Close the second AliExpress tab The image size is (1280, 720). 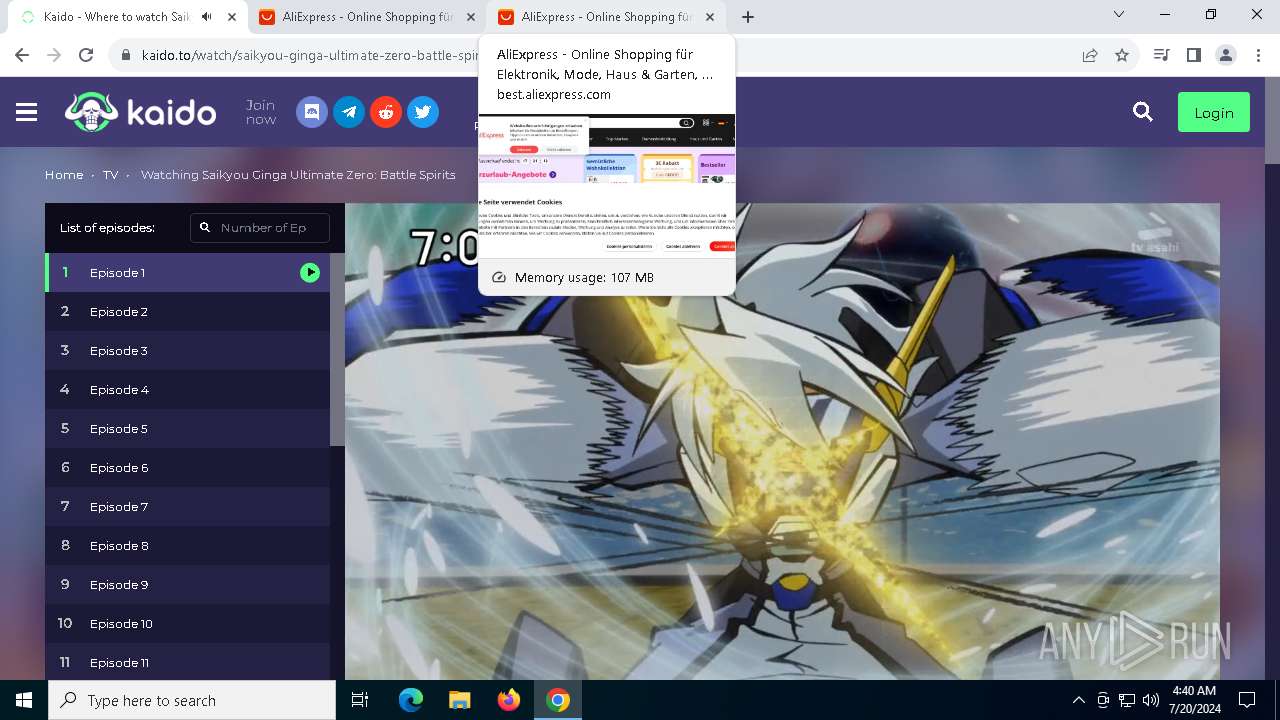tap(710, 17)
